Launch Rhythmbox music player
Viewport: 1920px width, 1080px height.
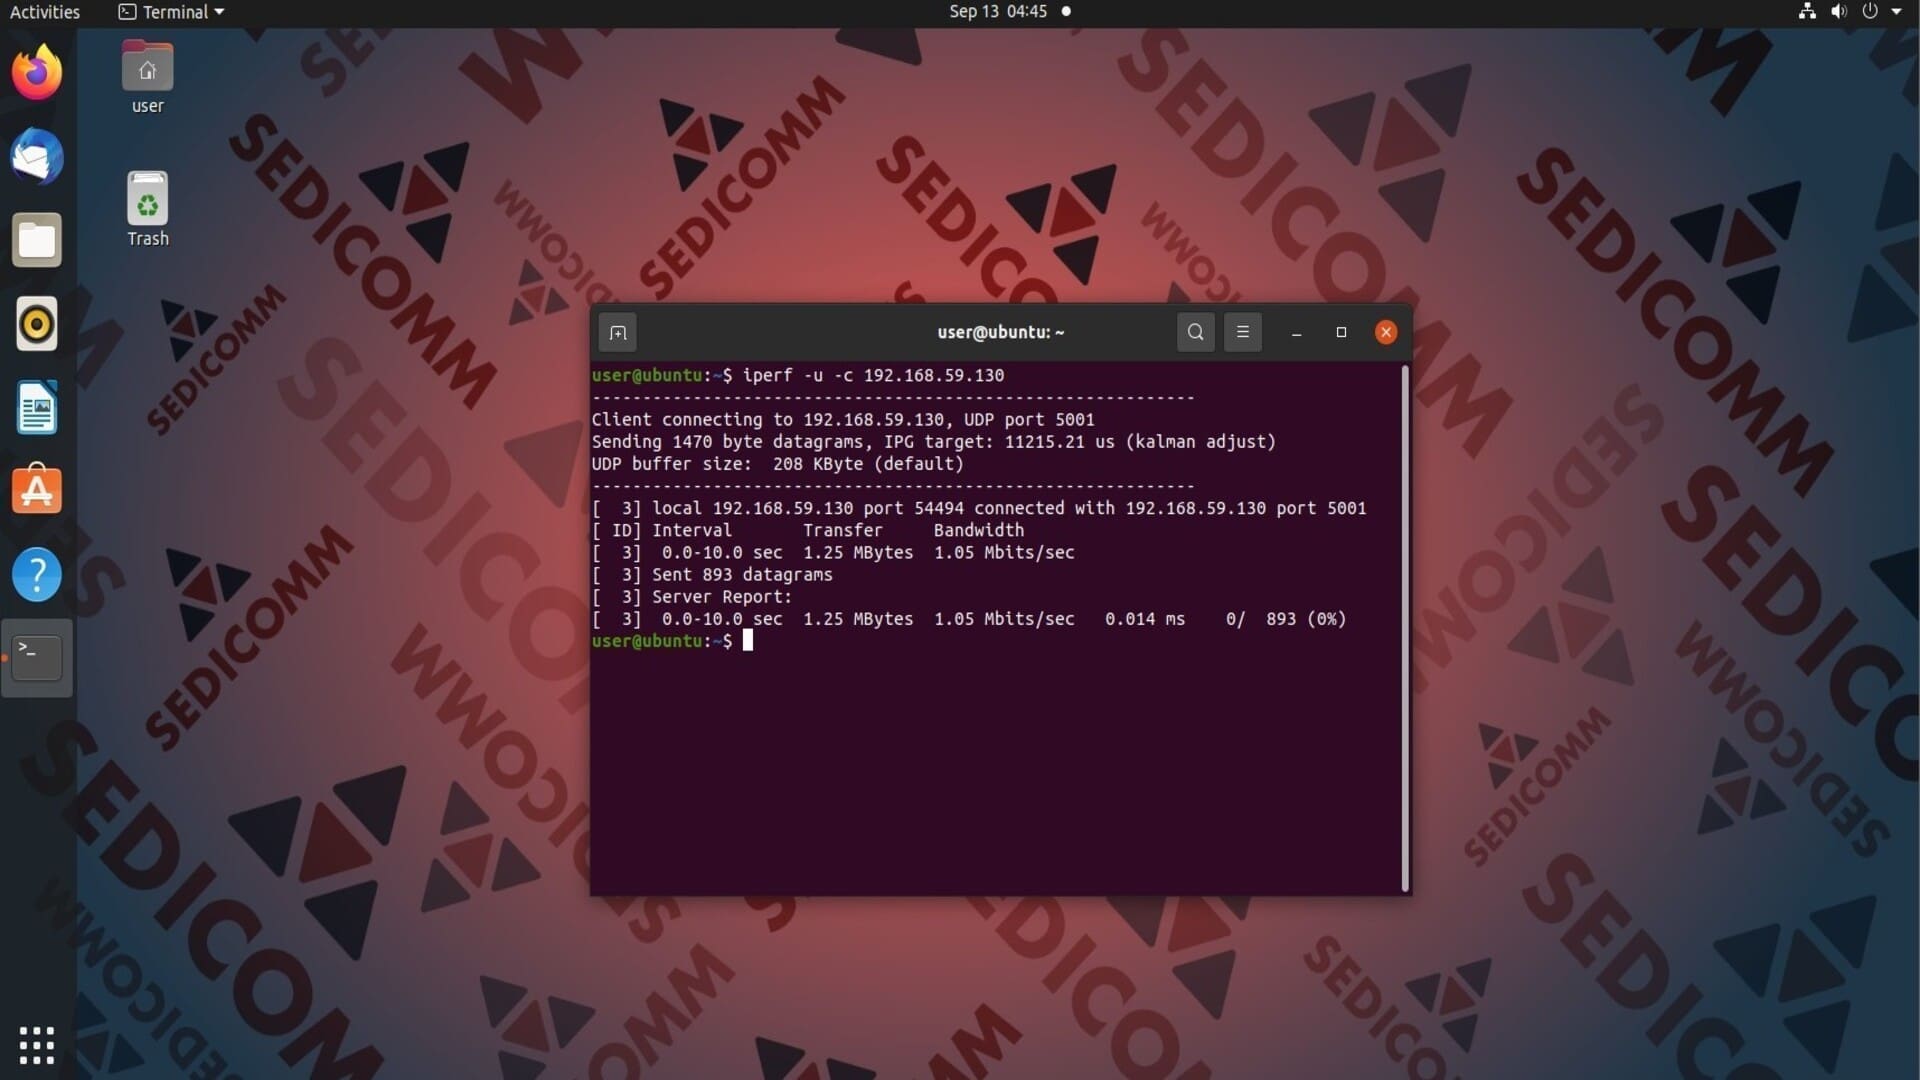[x=37, y=324]
